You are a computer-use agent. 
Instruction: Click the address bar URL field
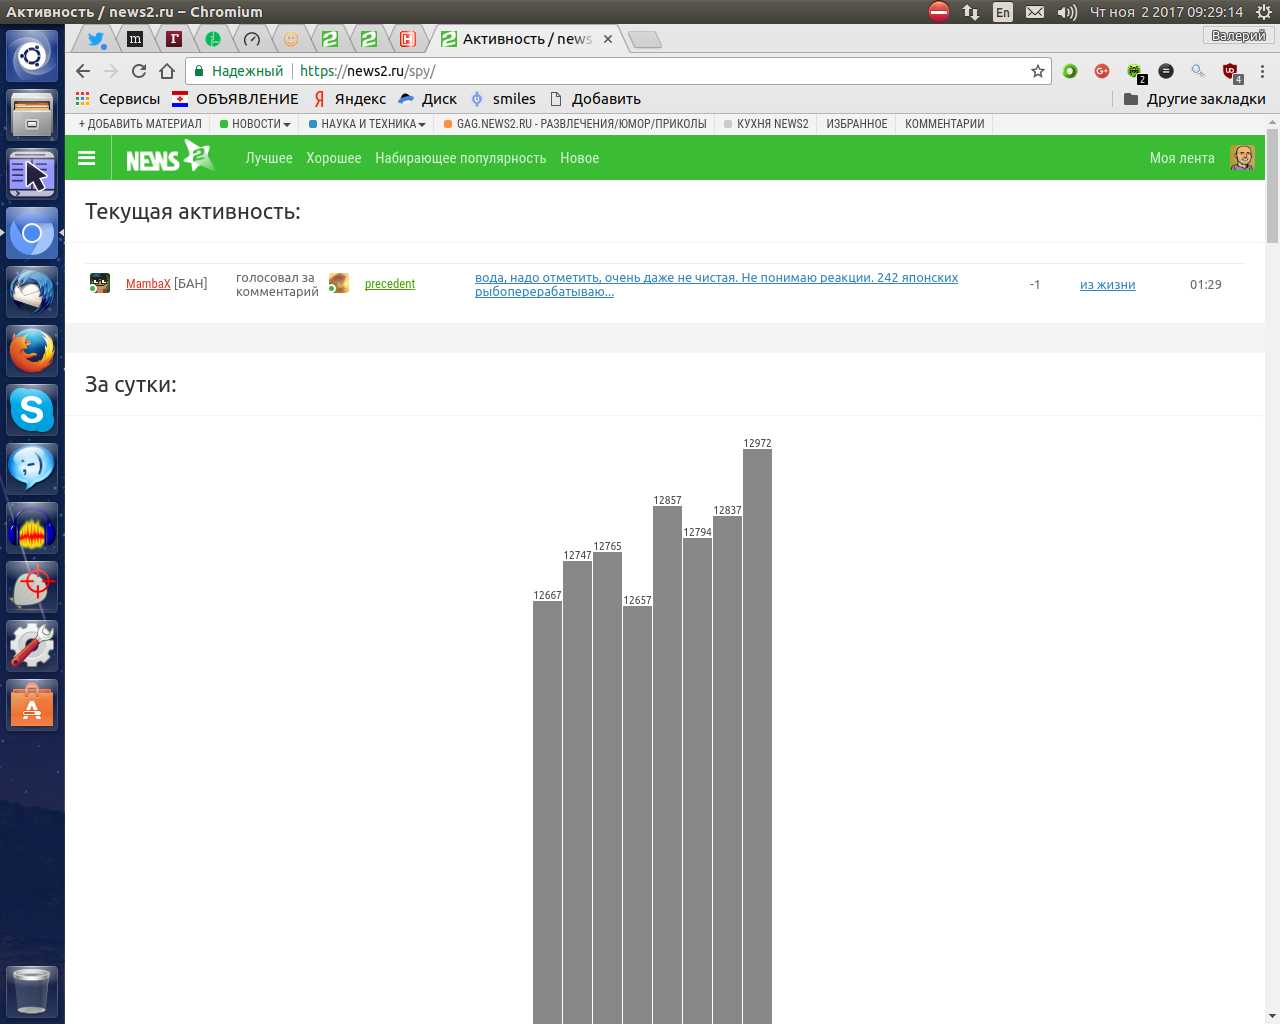[660, 71]
